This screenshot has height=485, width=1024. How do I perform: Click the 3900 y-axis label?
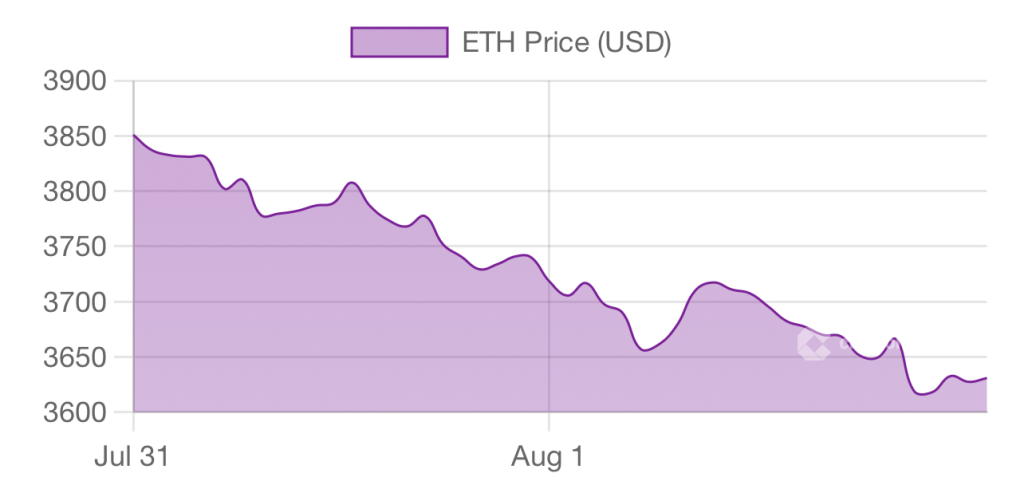click(x=75, y=81)
